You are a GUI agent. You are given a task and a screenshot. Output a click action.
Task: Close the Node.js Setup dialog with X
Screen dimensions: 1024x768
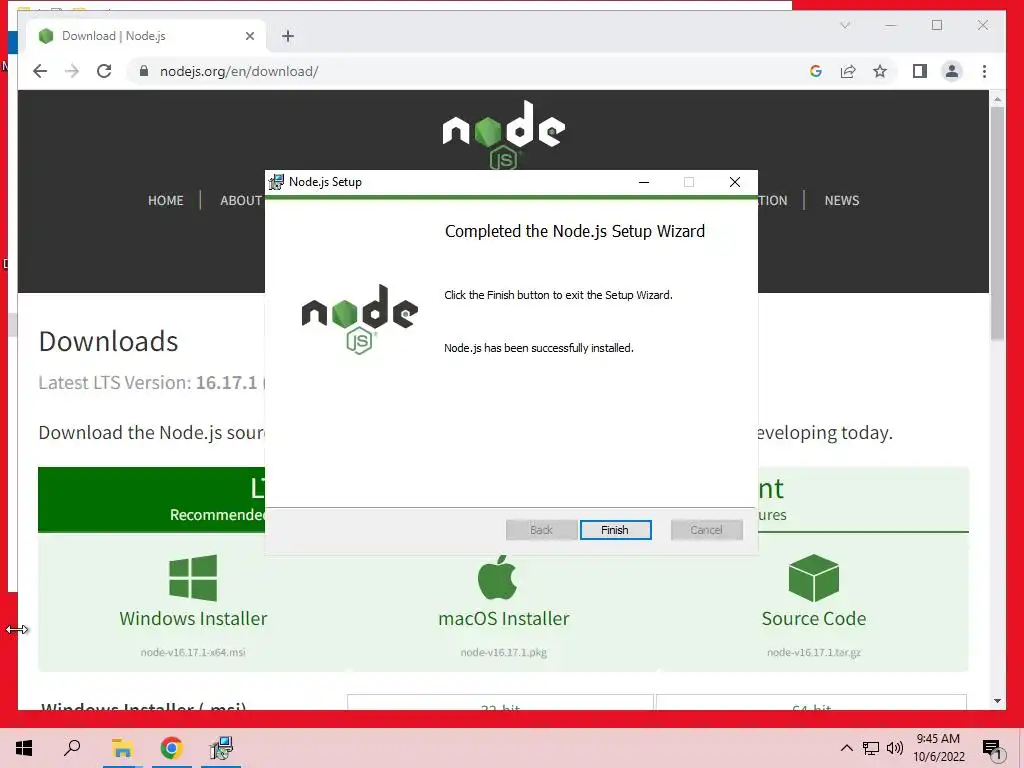[x=735, y=182]
